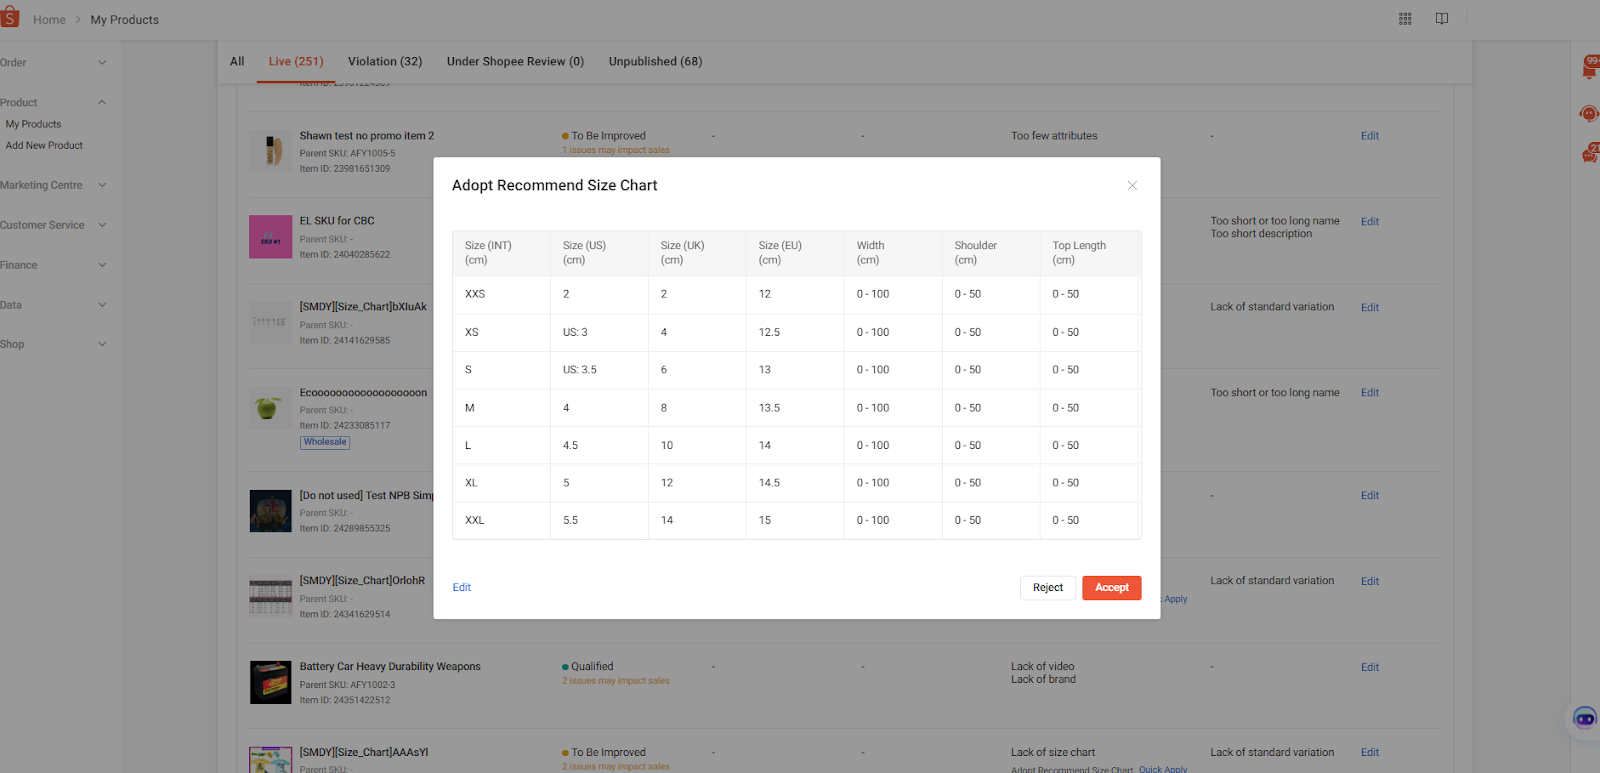Click the Wholesale tag under Ecooo product
Viewport: 1600px width, 773px height.
(325, 442)
